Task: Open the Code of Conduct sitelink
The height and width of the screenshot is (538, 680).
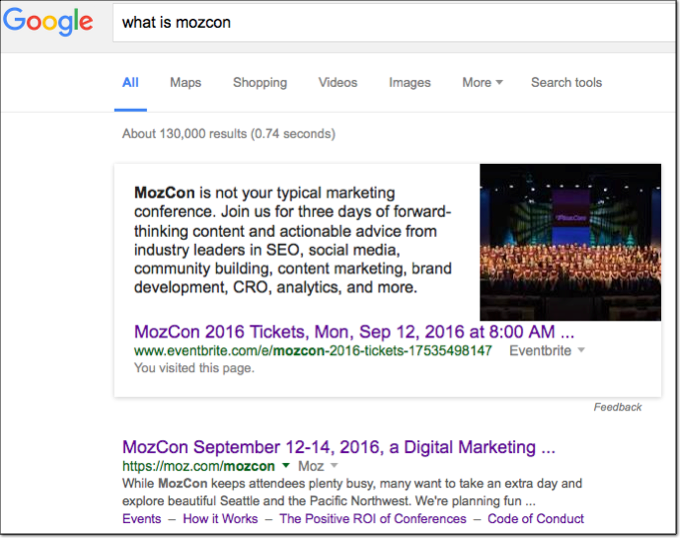Action: (535, 519)
